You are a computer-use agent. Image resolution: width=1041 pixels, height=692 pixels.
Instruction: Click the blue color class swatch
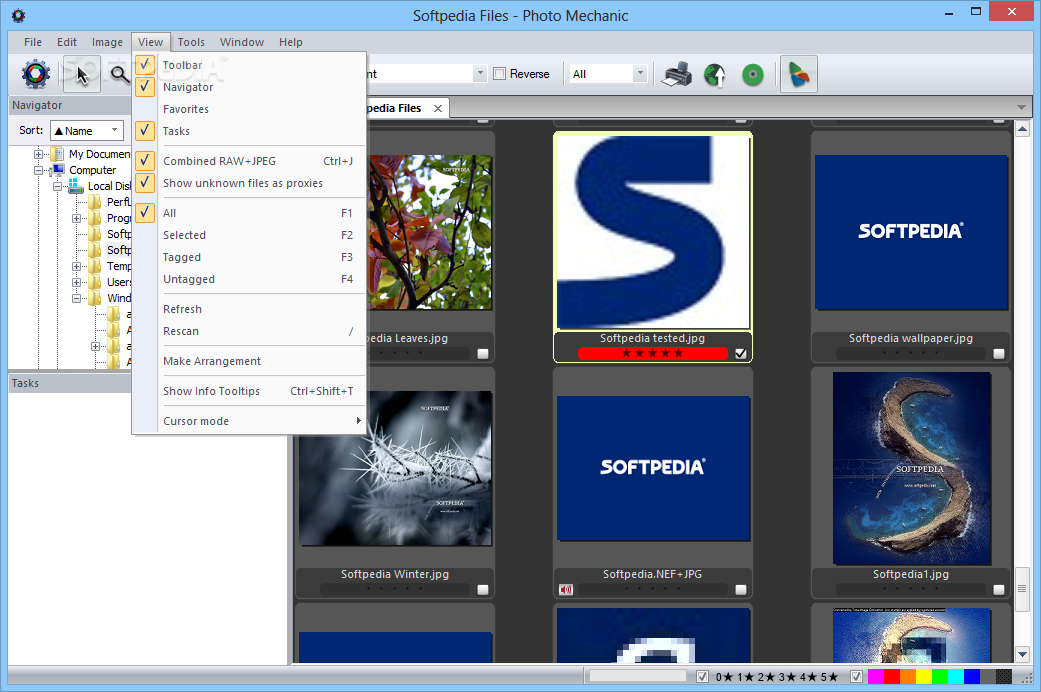pos(972,677)
